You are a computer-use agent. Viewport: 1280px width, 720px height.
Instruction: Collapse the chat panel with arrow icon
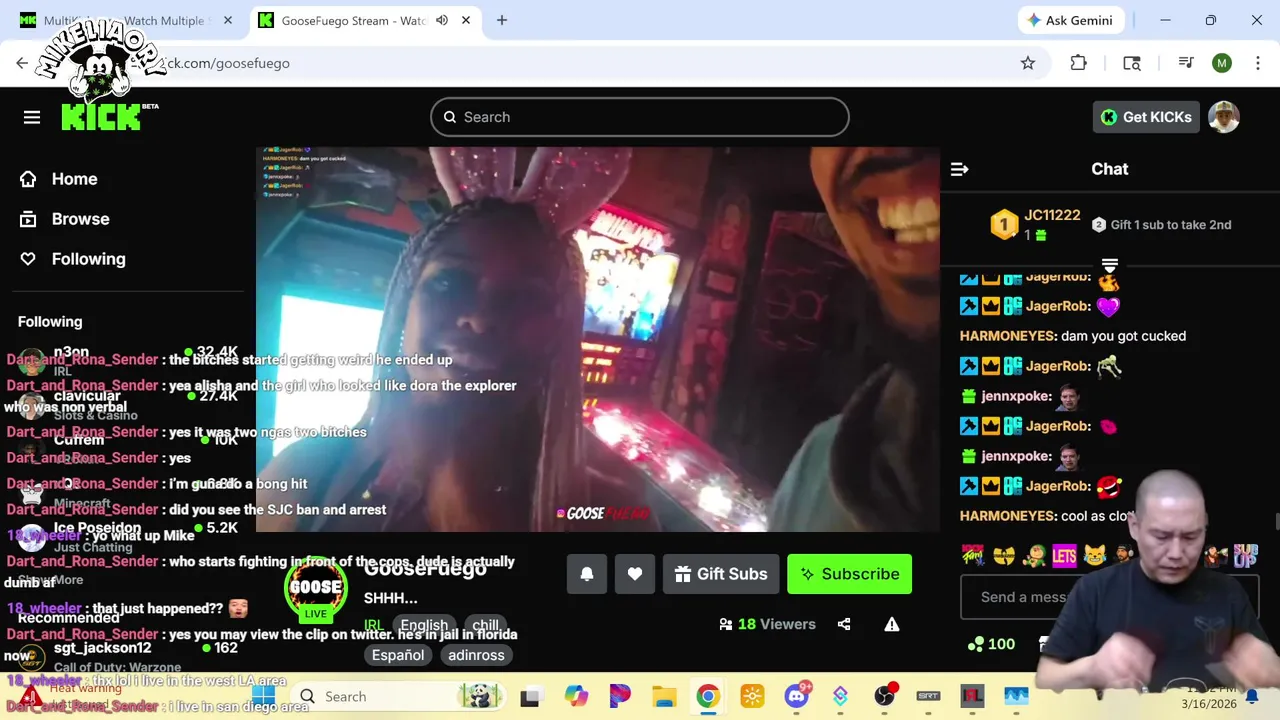tap(959, 169)
